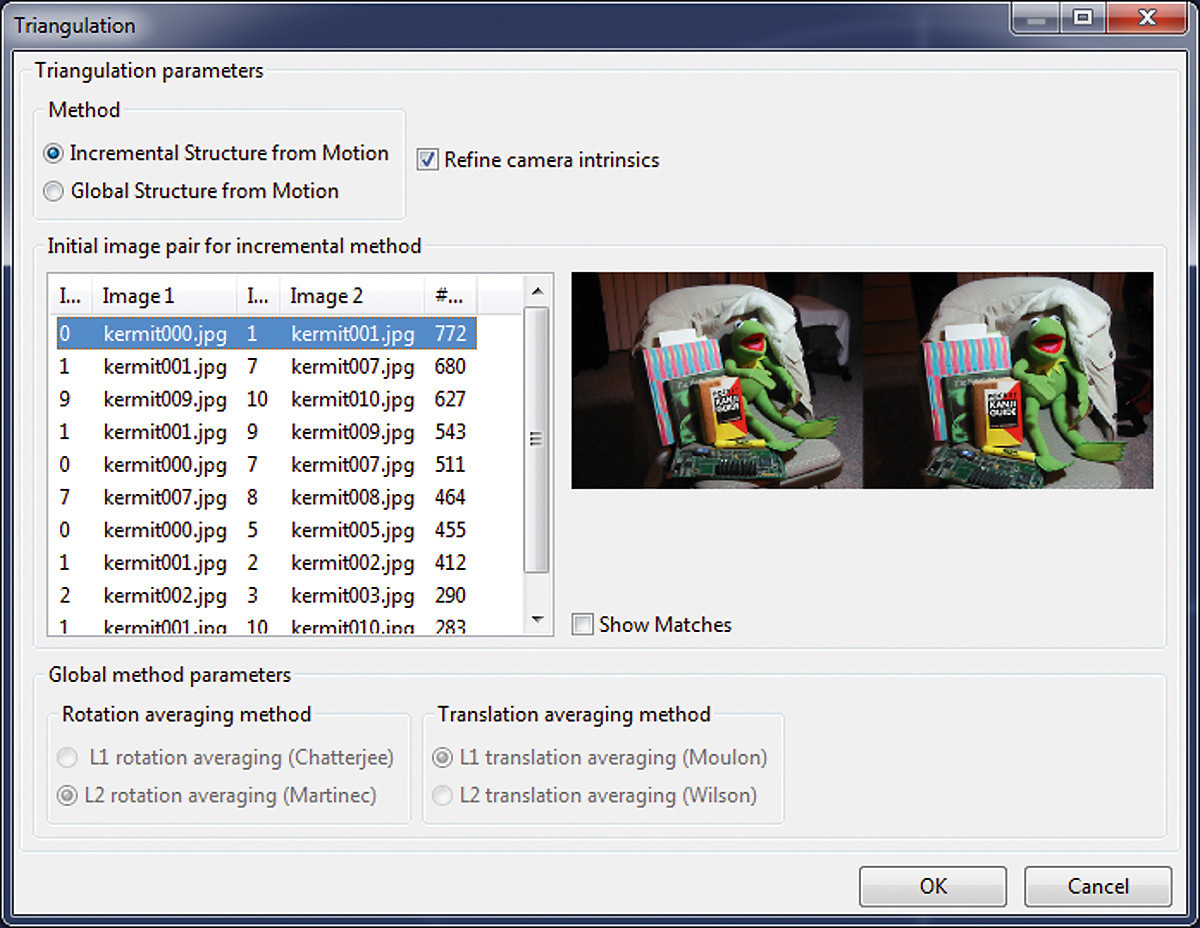Image resolution: width=1200 pixels, height=928 pixels.
Task: Click the OK button
Action: (933, 886)
